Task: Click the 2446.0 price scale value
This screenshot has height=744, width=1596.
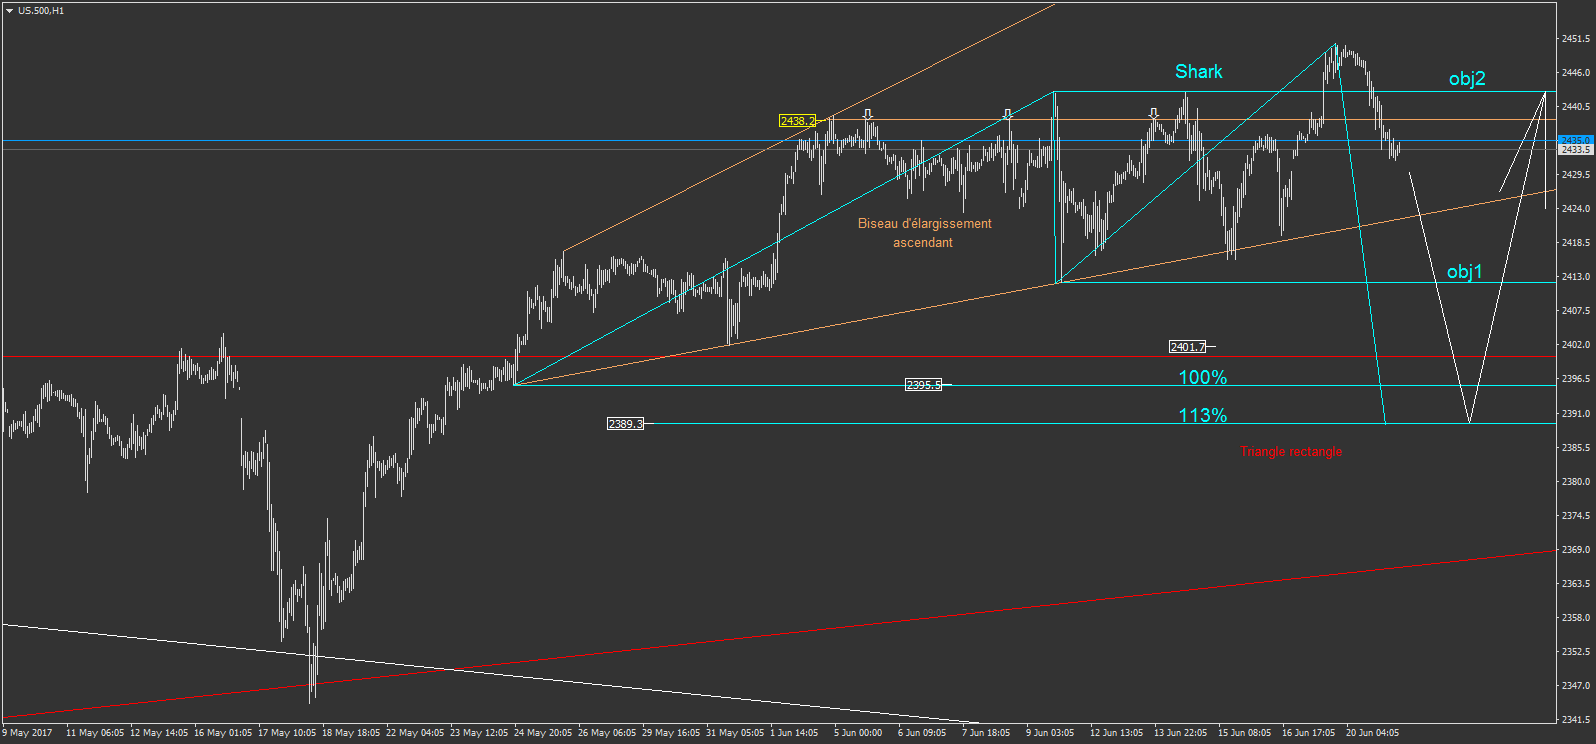Action: tap(1575, 73)
